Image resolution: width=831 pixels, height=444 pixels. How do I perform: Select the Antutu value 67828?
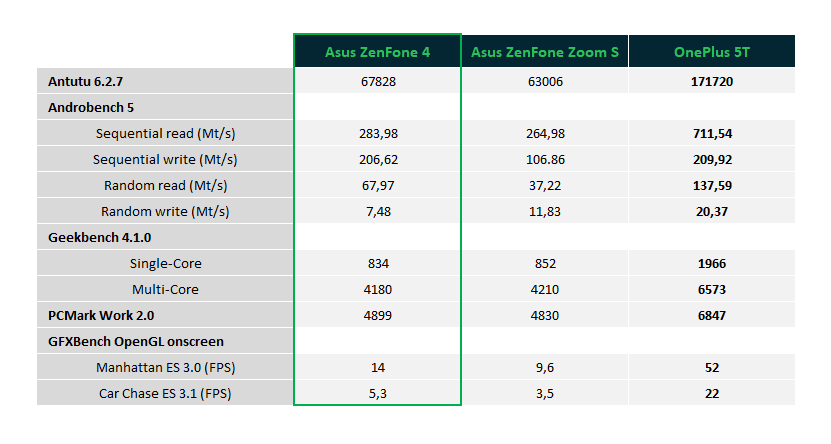(377, 81)
